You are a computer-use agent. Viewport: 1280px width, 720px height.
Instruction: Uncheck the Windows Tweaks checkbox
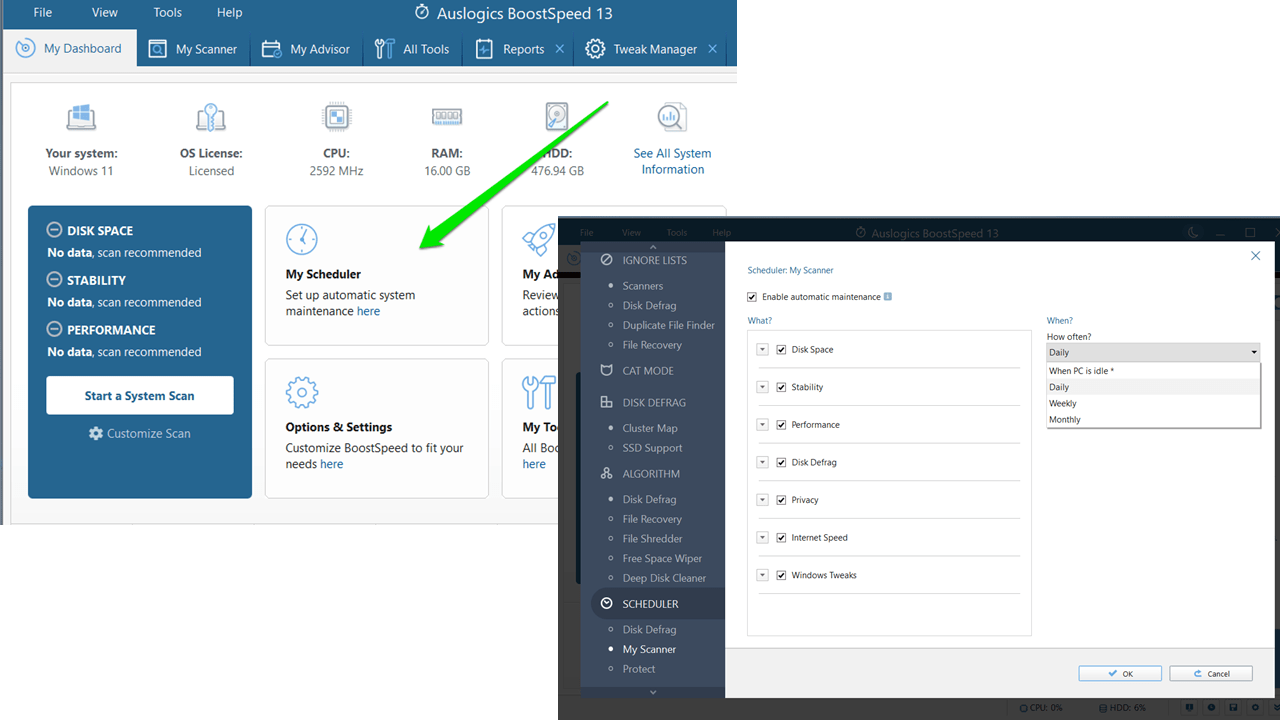tap(781, 575)
